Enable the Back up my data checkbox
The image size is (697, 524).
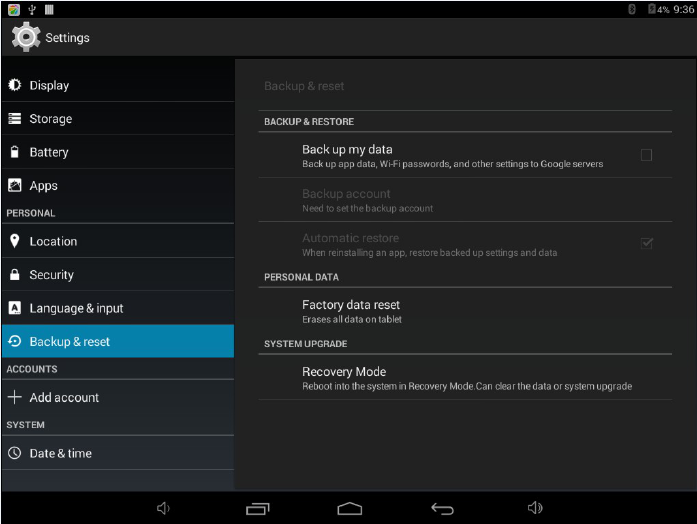click(x=646, y=155)
